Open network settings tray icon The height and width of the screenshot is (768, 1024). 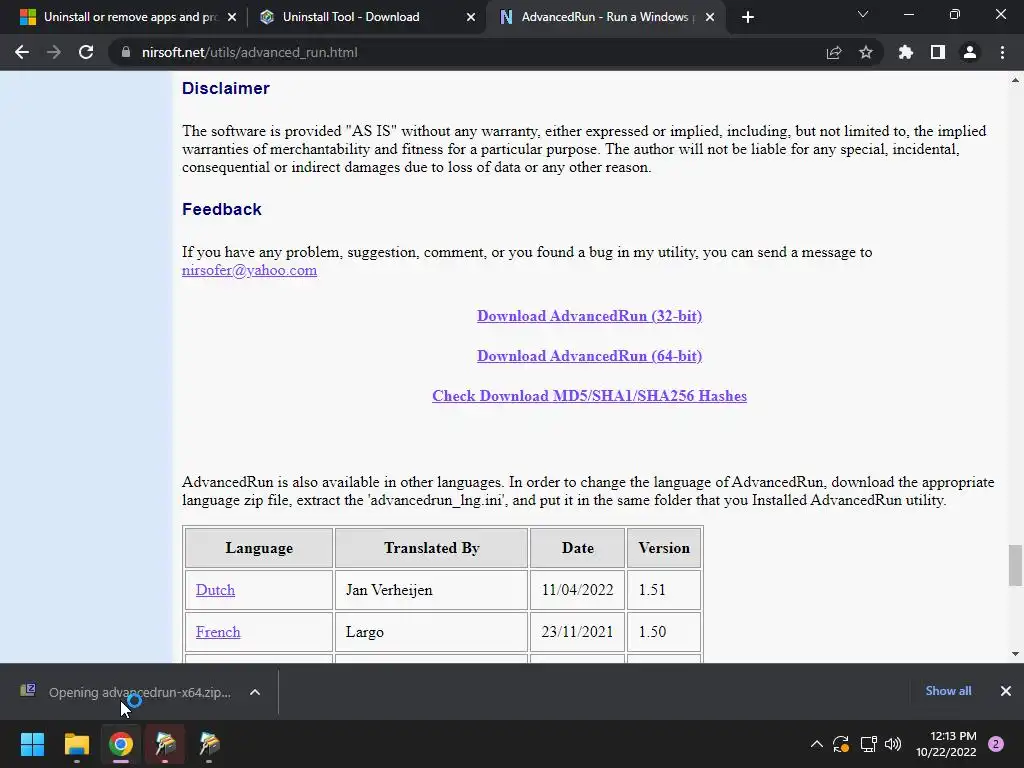pos(868,743)
